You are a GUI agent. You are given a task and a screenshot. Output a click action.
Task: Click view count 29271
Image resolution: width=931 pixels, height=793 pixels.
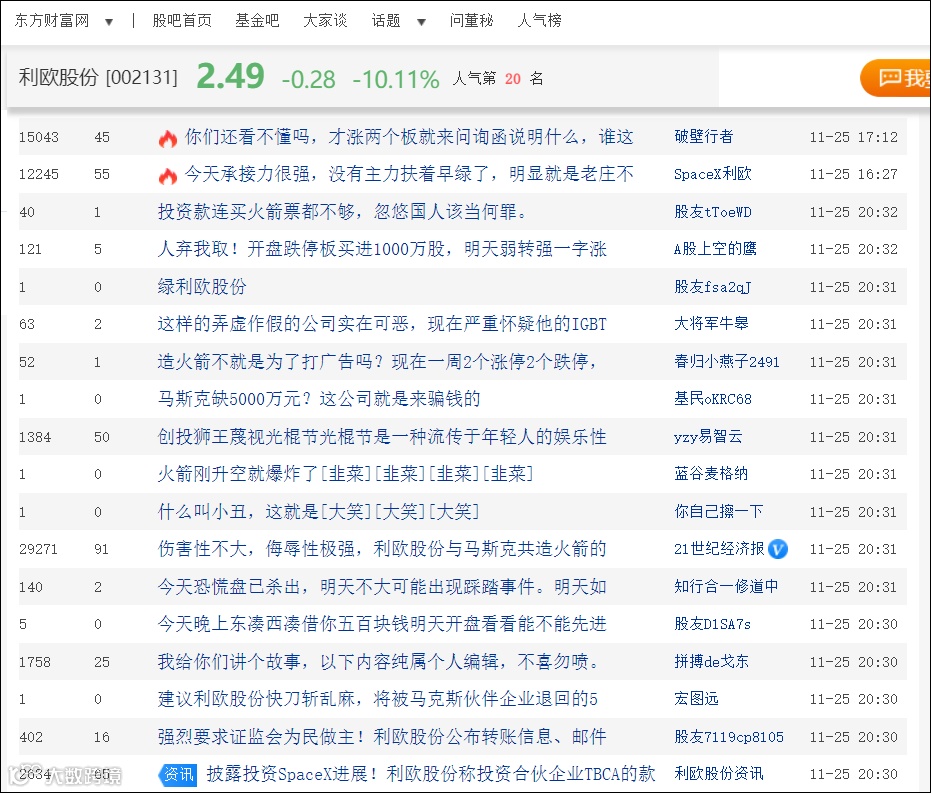[x=38, y=549]
